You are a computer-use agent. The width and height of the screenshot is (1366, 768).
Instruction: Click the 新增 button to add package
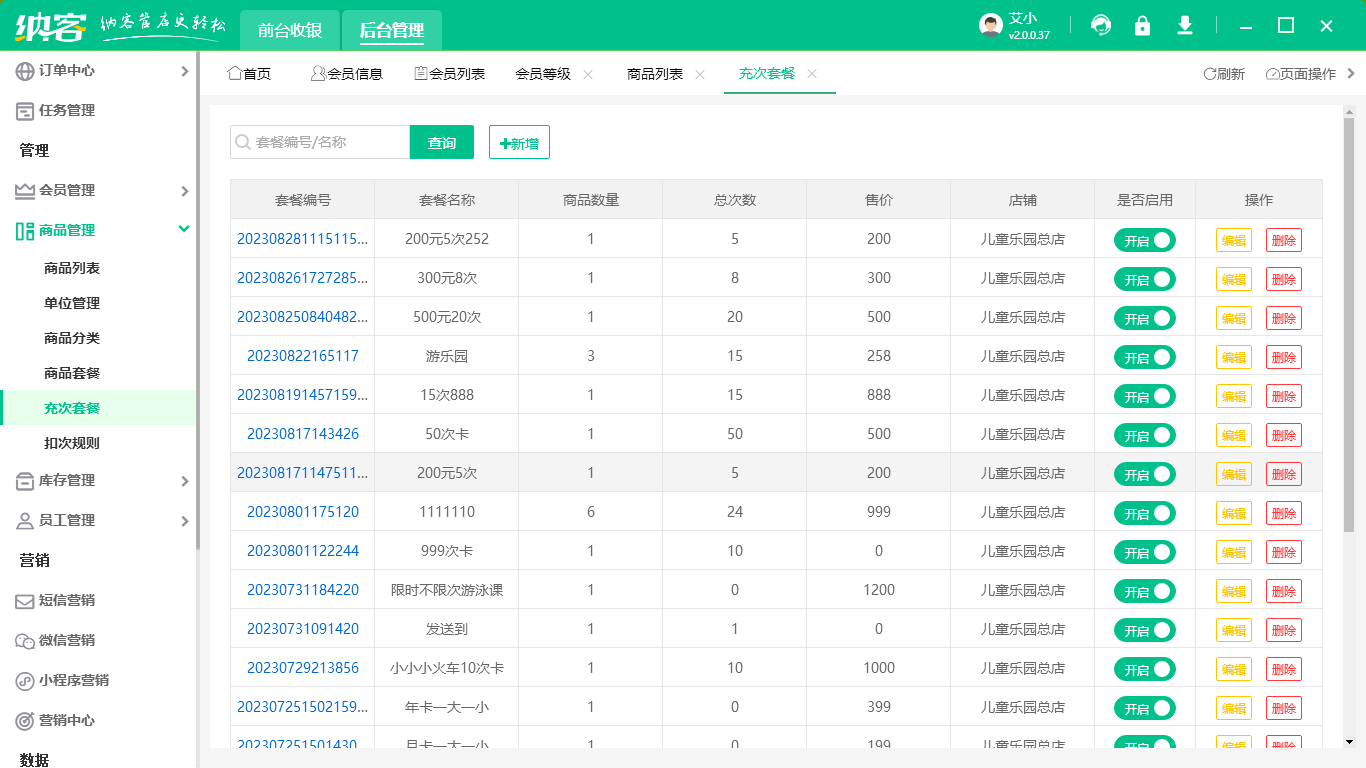(519, 142)
